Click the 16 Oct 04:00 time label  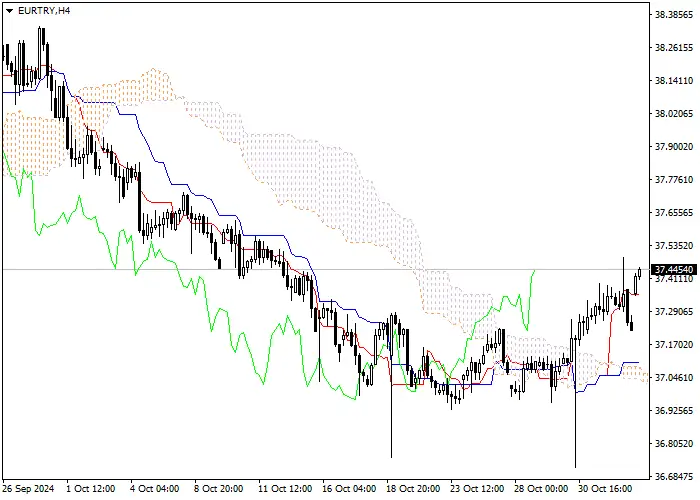pos(349,489)
